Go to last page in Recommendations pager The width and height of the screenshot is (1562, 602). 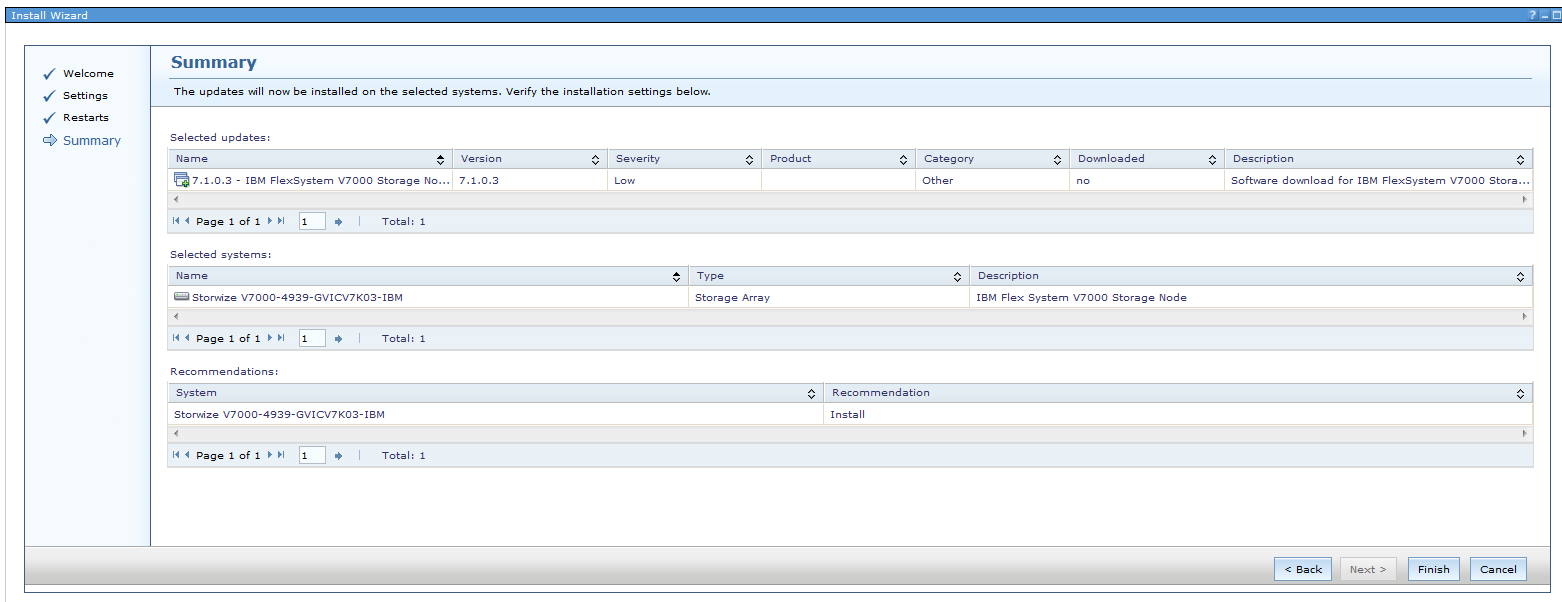(281, 455)
